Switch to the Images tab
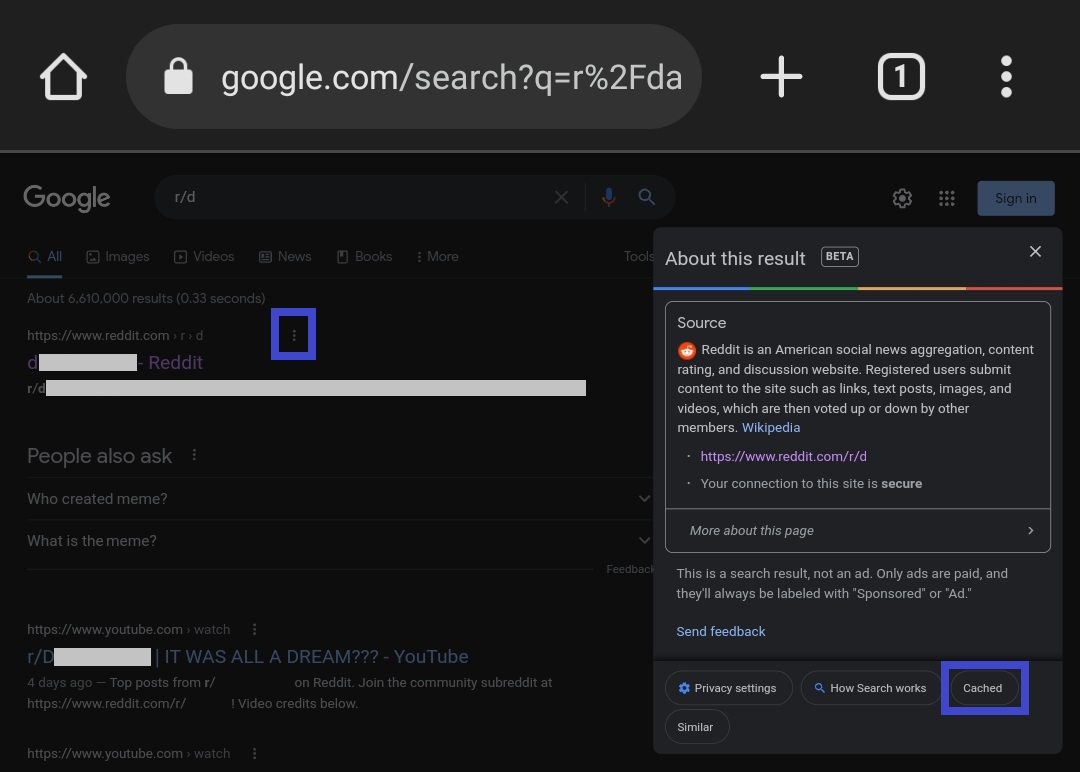The height and width of the screenshot is (772, 1080). [118, 257]
